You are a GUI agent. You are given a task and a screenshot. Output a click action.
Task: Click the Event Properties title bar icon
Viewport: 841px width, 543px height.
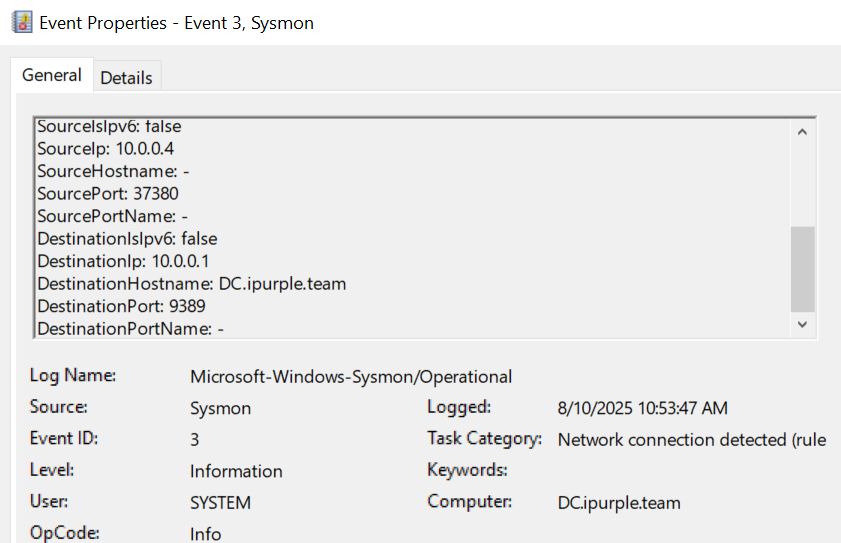click(21, 22)
